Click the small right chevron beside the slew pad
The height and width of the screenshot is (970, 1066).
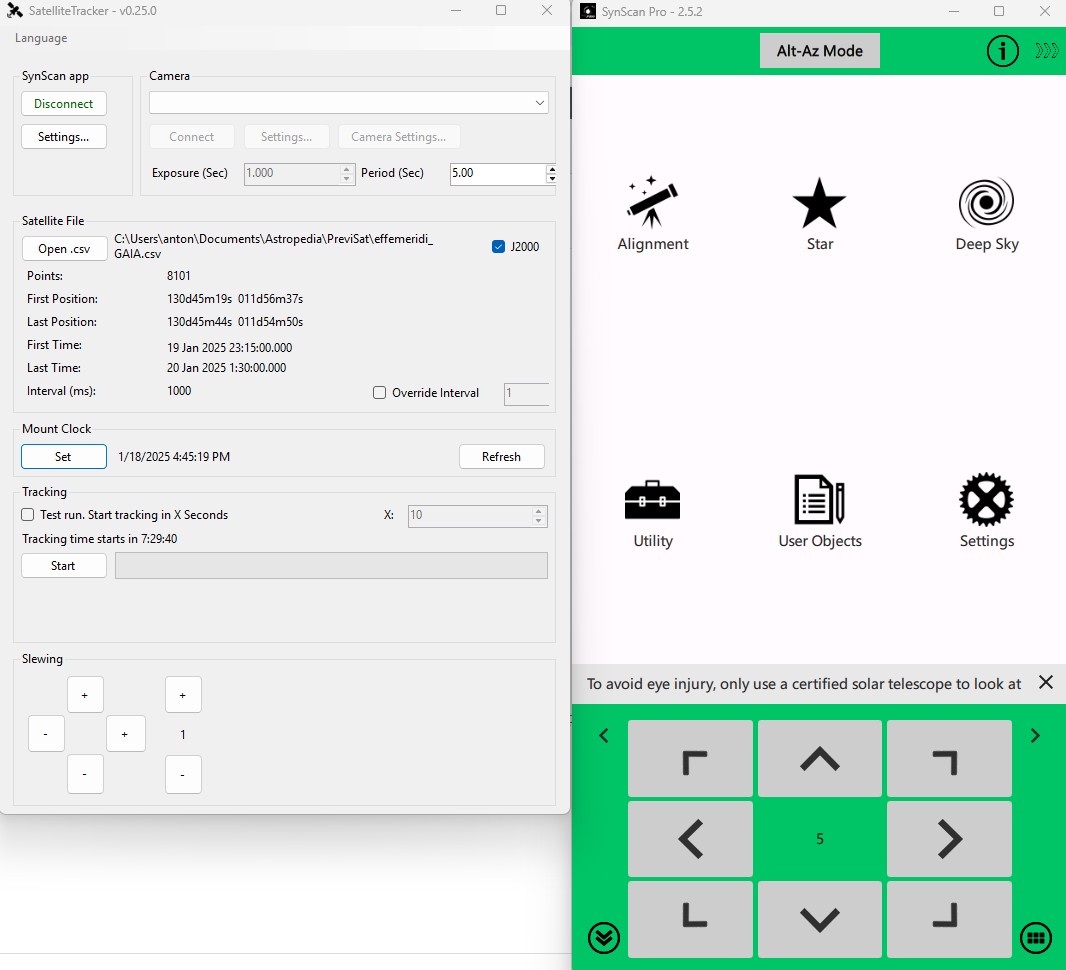point(1035,735)
